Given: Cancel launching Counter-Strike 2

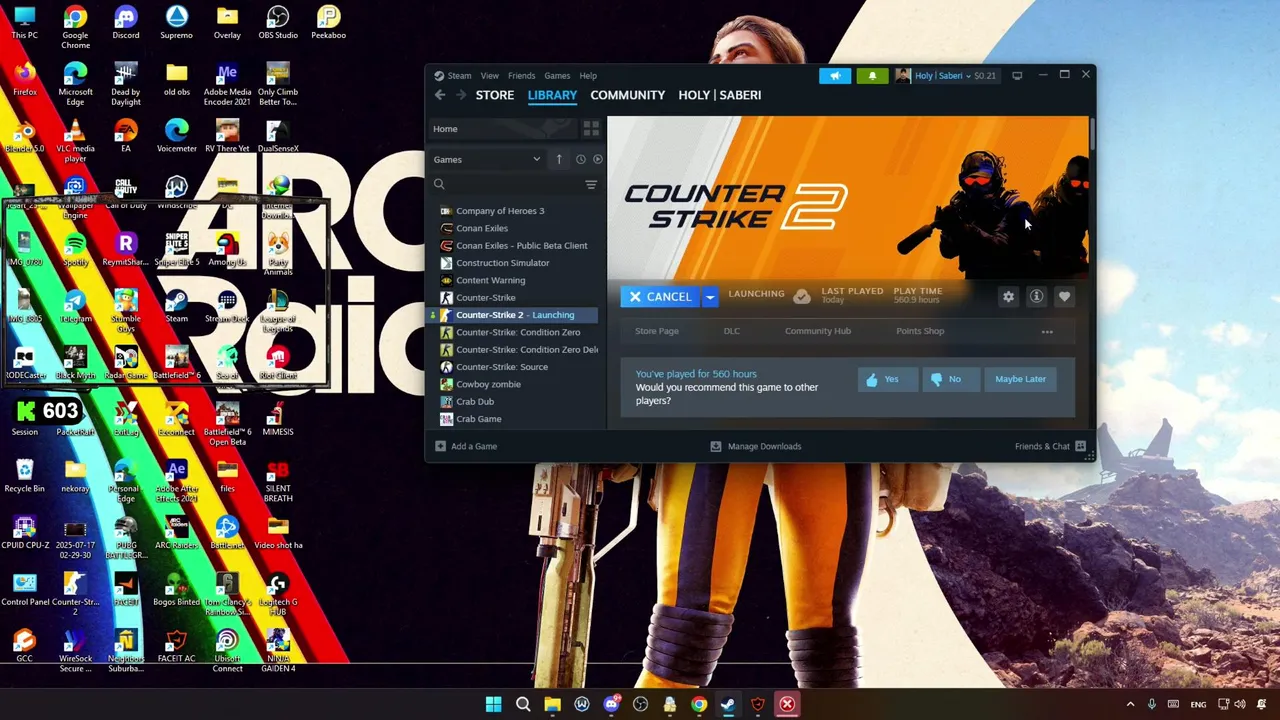Looking at the screenshot, I should click(x=660, y=297).
